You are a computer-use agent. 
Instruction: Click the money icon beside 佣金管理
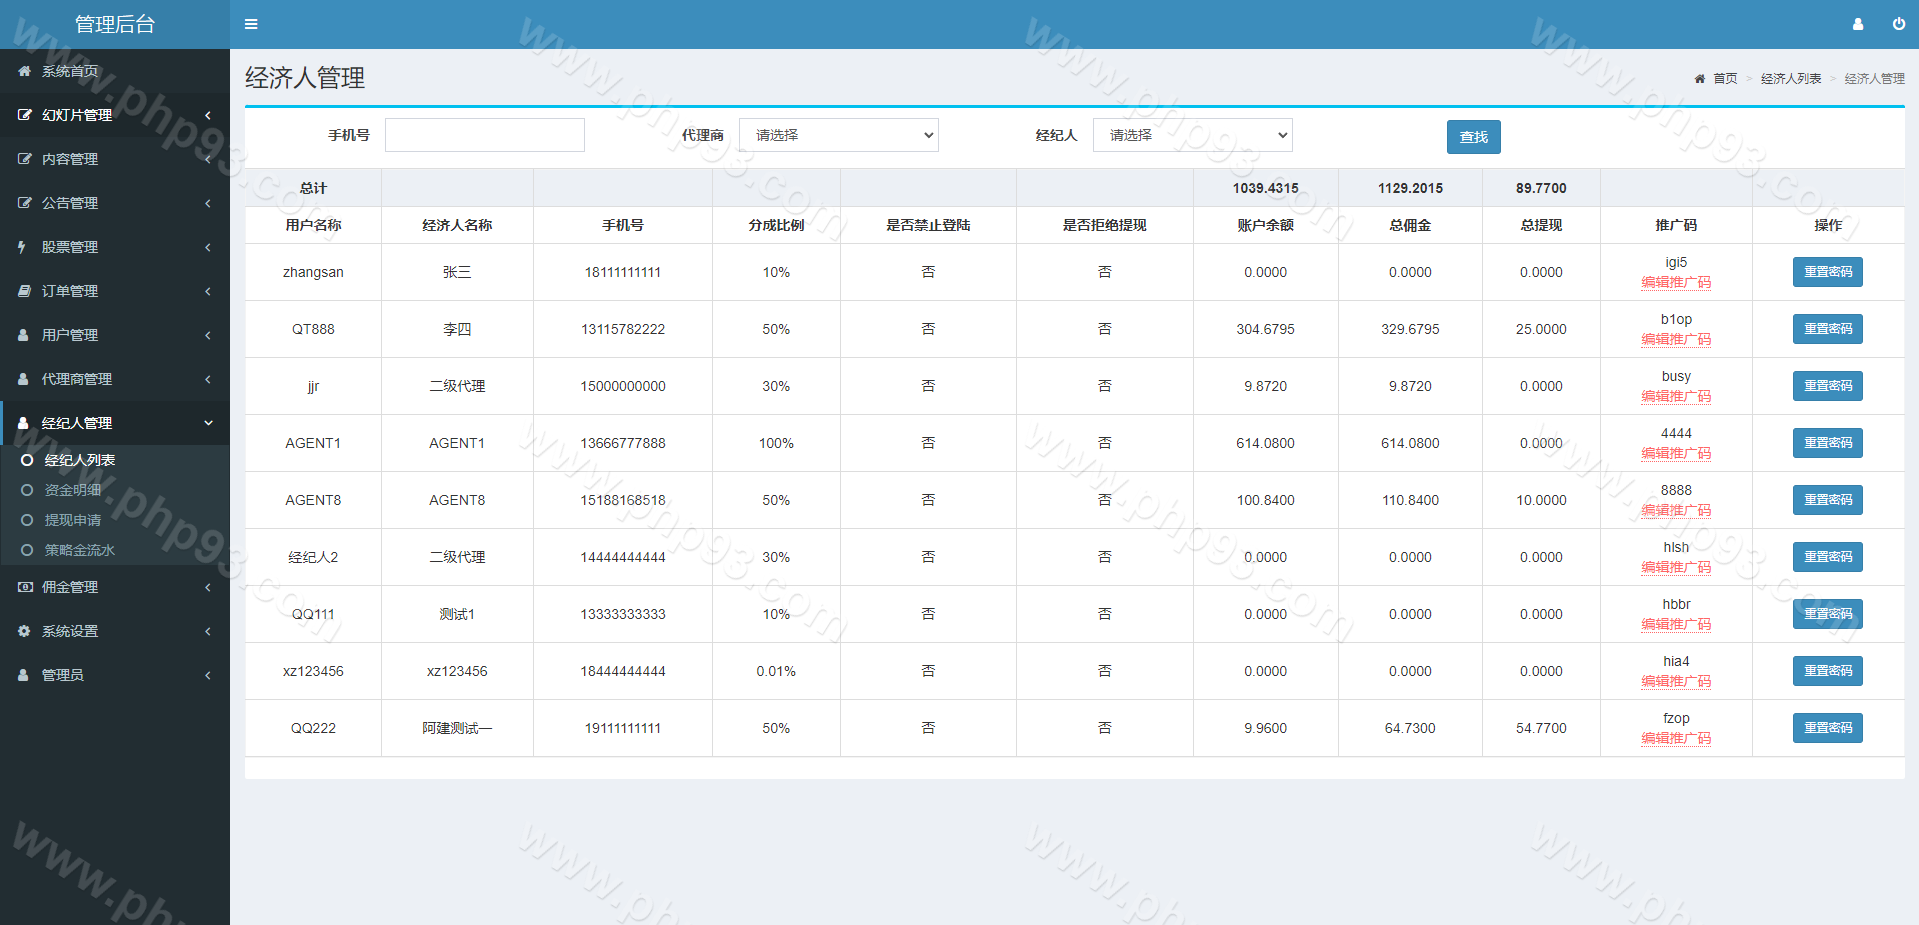pyautogui.click(x=24, y=587)
